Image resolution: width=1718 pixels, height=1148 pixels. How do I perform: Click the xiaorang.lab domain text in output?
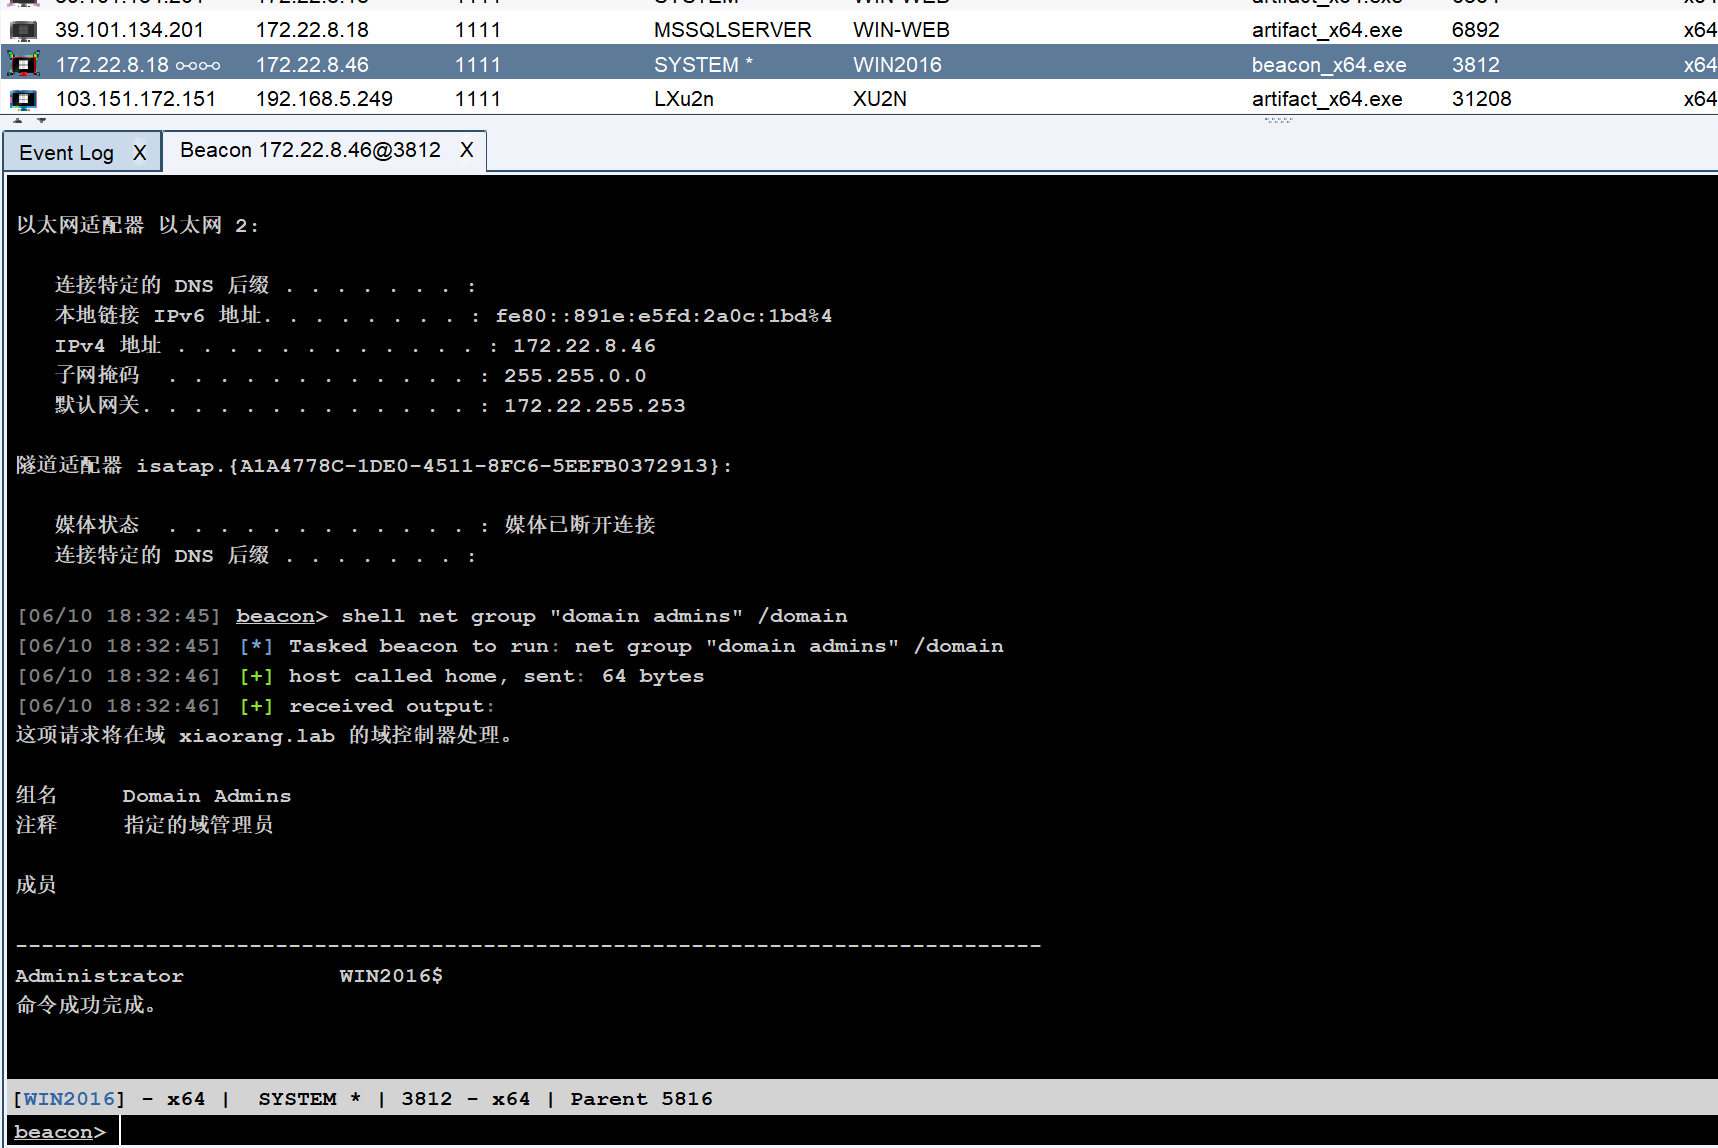pyautogui.click(x=257, y=736)
